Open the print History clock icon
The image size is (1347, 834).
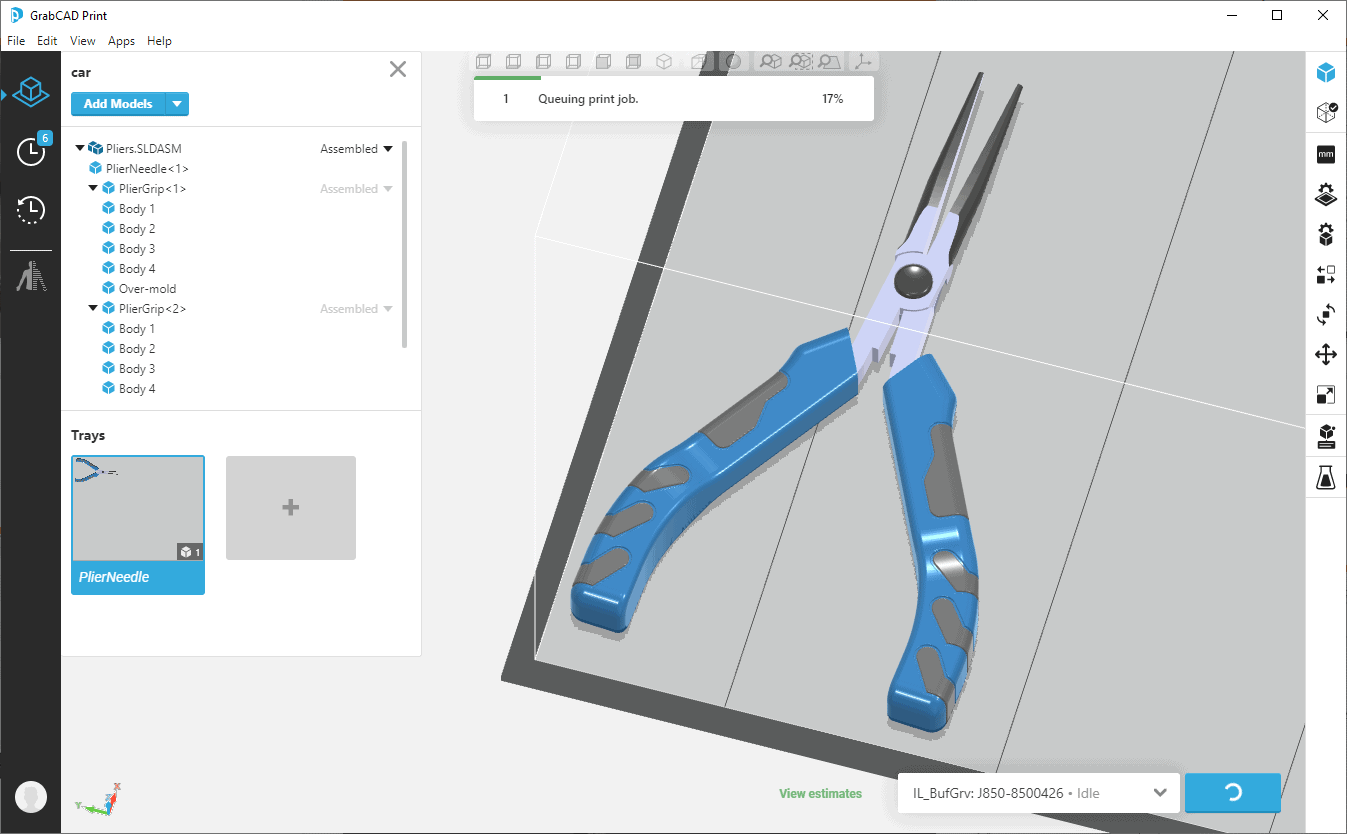[31, 210]
